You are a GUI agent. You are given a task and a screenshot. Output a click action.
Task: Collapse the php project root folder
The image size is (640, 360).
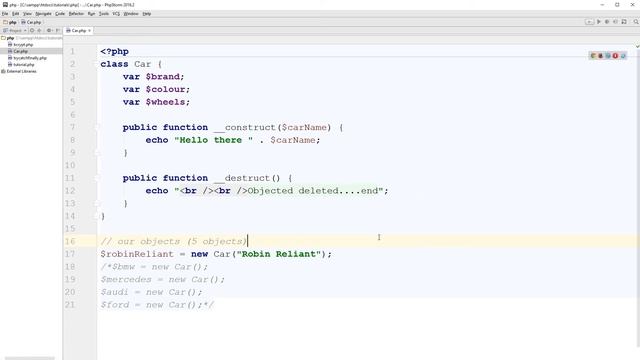click(x=3, y=38)
